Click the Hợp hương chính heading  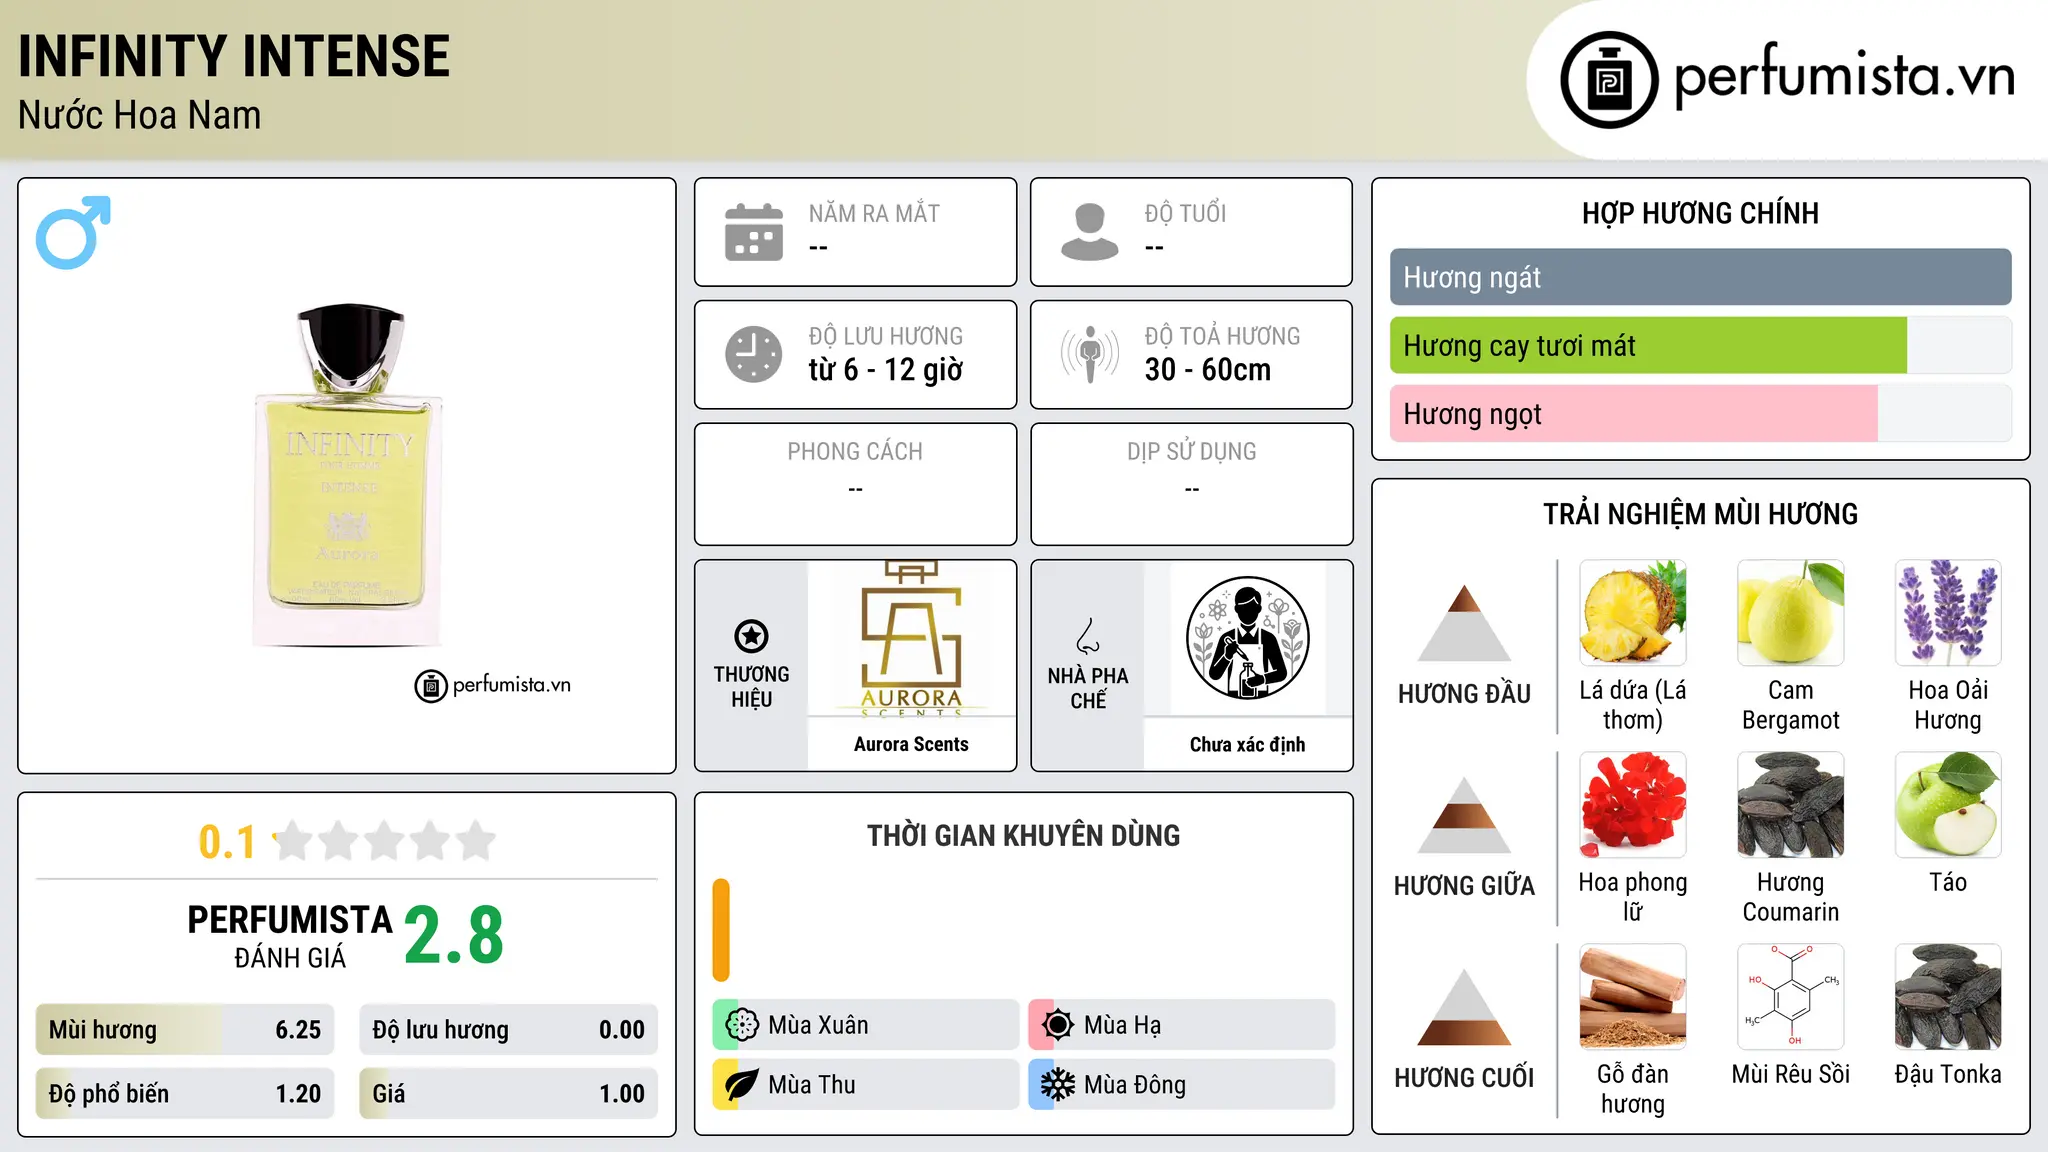[x=1700, y=213]
